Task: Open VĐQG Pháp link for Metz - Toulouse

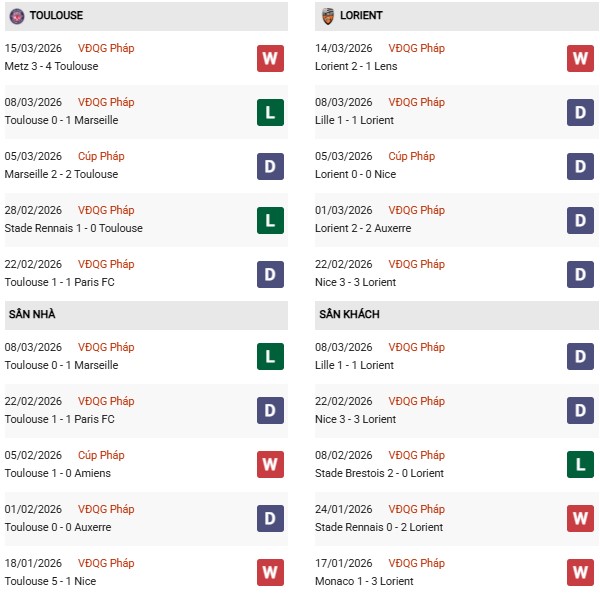Action: click(x=107, y=48)
